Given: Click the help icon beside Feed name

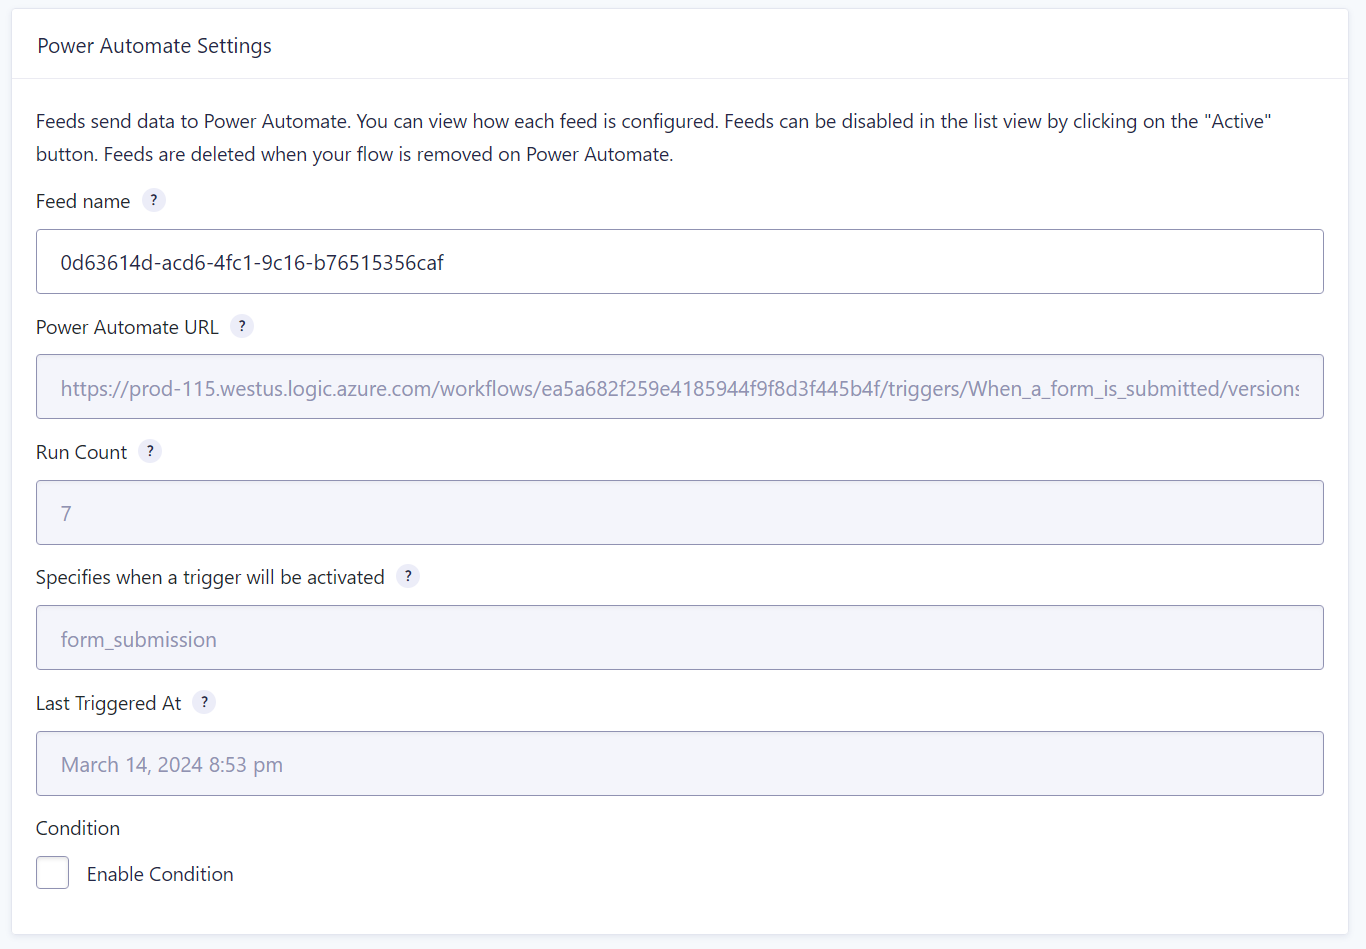Looking at the screenshot, I should (x=153, y=200).
